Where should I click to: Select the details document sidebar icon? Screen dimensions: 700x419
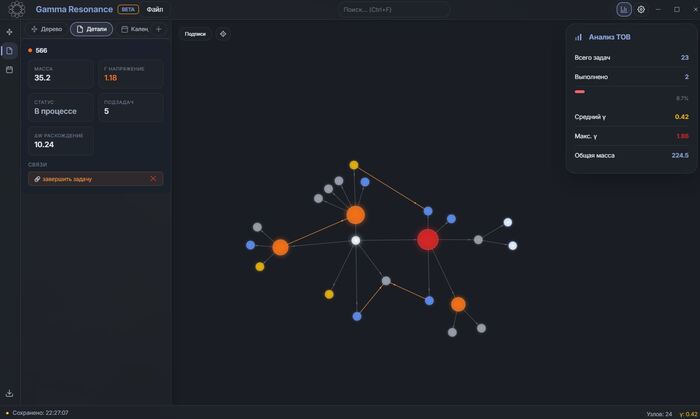click(x=9, y=51)
